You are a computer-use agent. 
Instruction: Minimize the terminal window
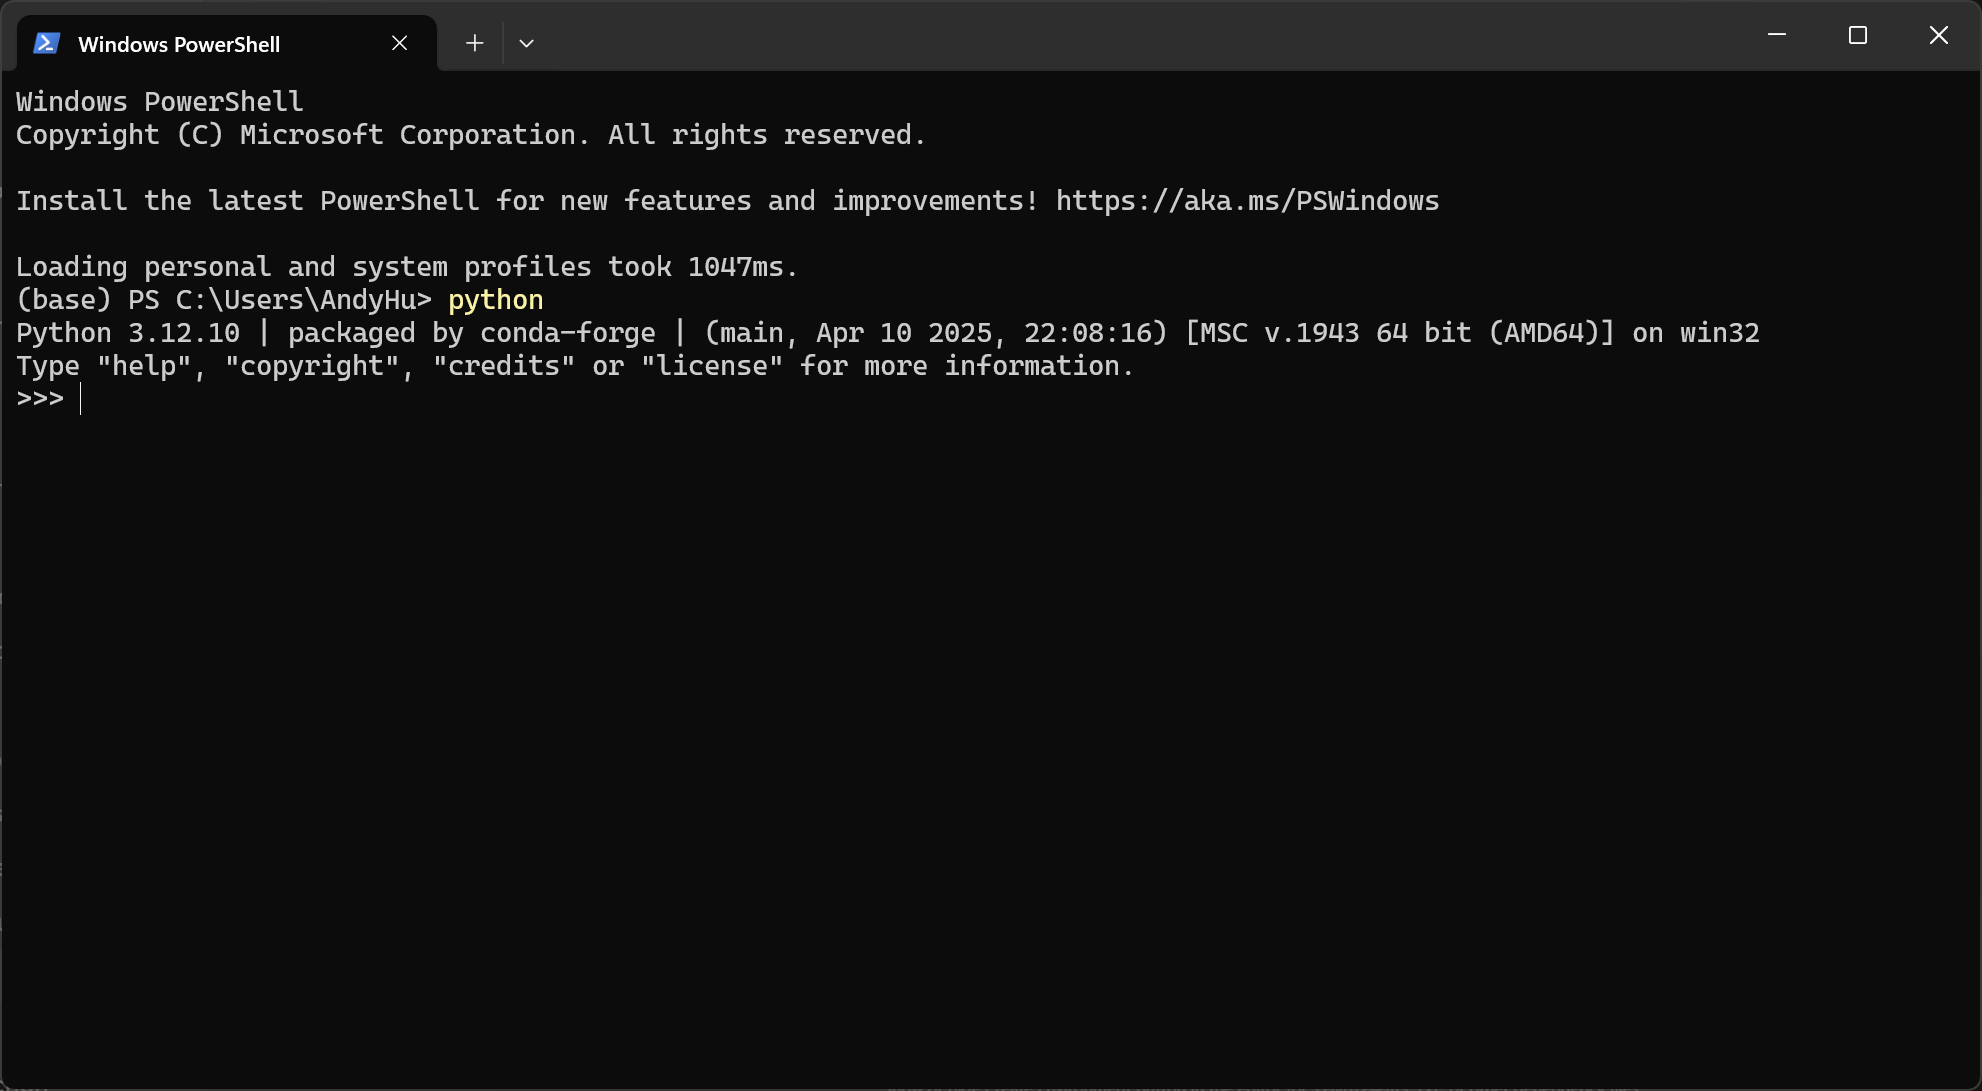tap(1777, 35)
